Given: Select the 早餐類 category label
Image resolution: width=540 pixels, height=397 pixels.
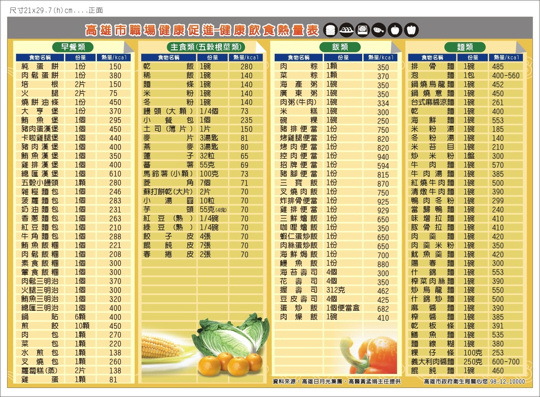Looking at the screenshot, I should (x=73, y=47).
